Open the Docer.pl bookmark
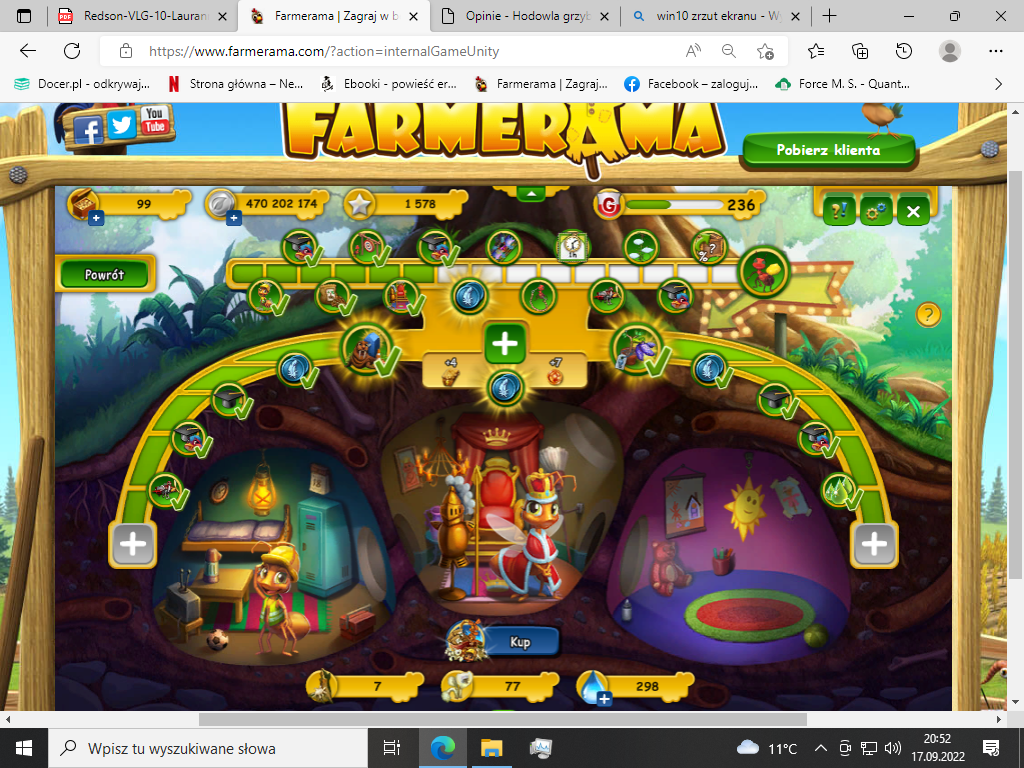 pos(82,84)
